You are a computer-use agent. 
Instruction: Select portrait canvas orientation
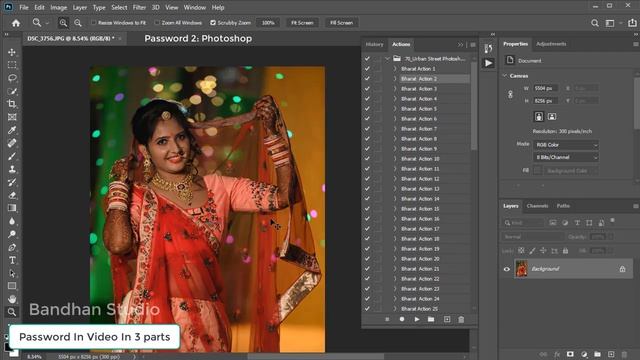coord(539,117)
